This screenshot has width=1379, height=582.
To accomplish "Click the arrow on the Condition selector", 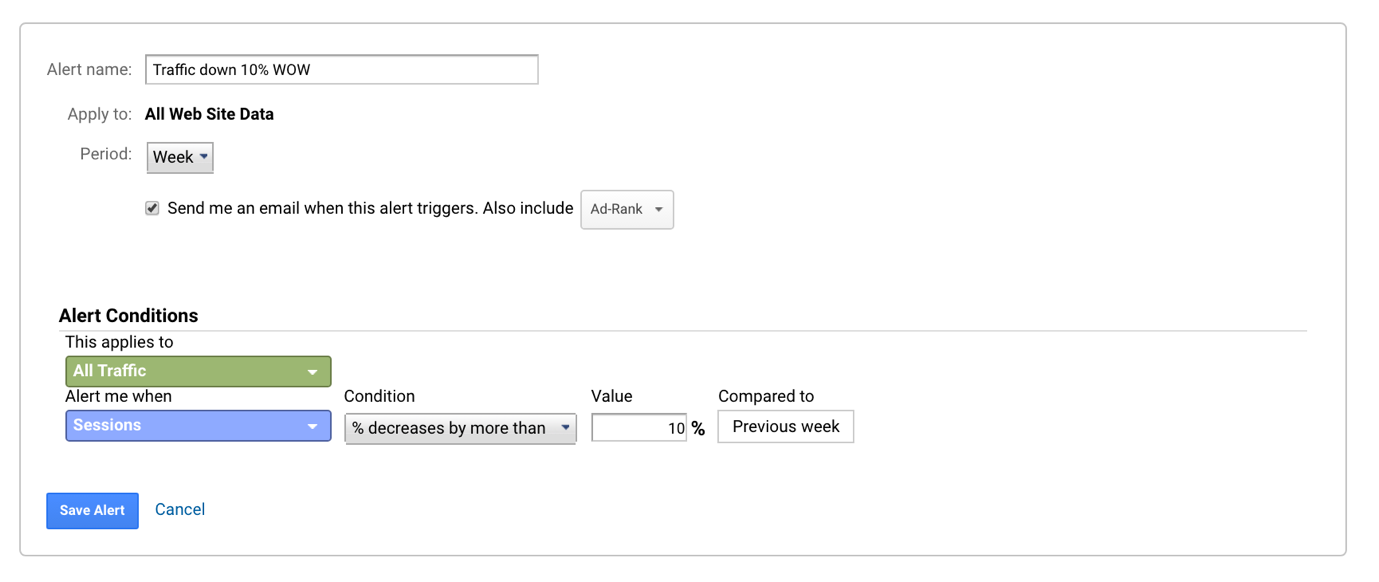I will (565, 428).
